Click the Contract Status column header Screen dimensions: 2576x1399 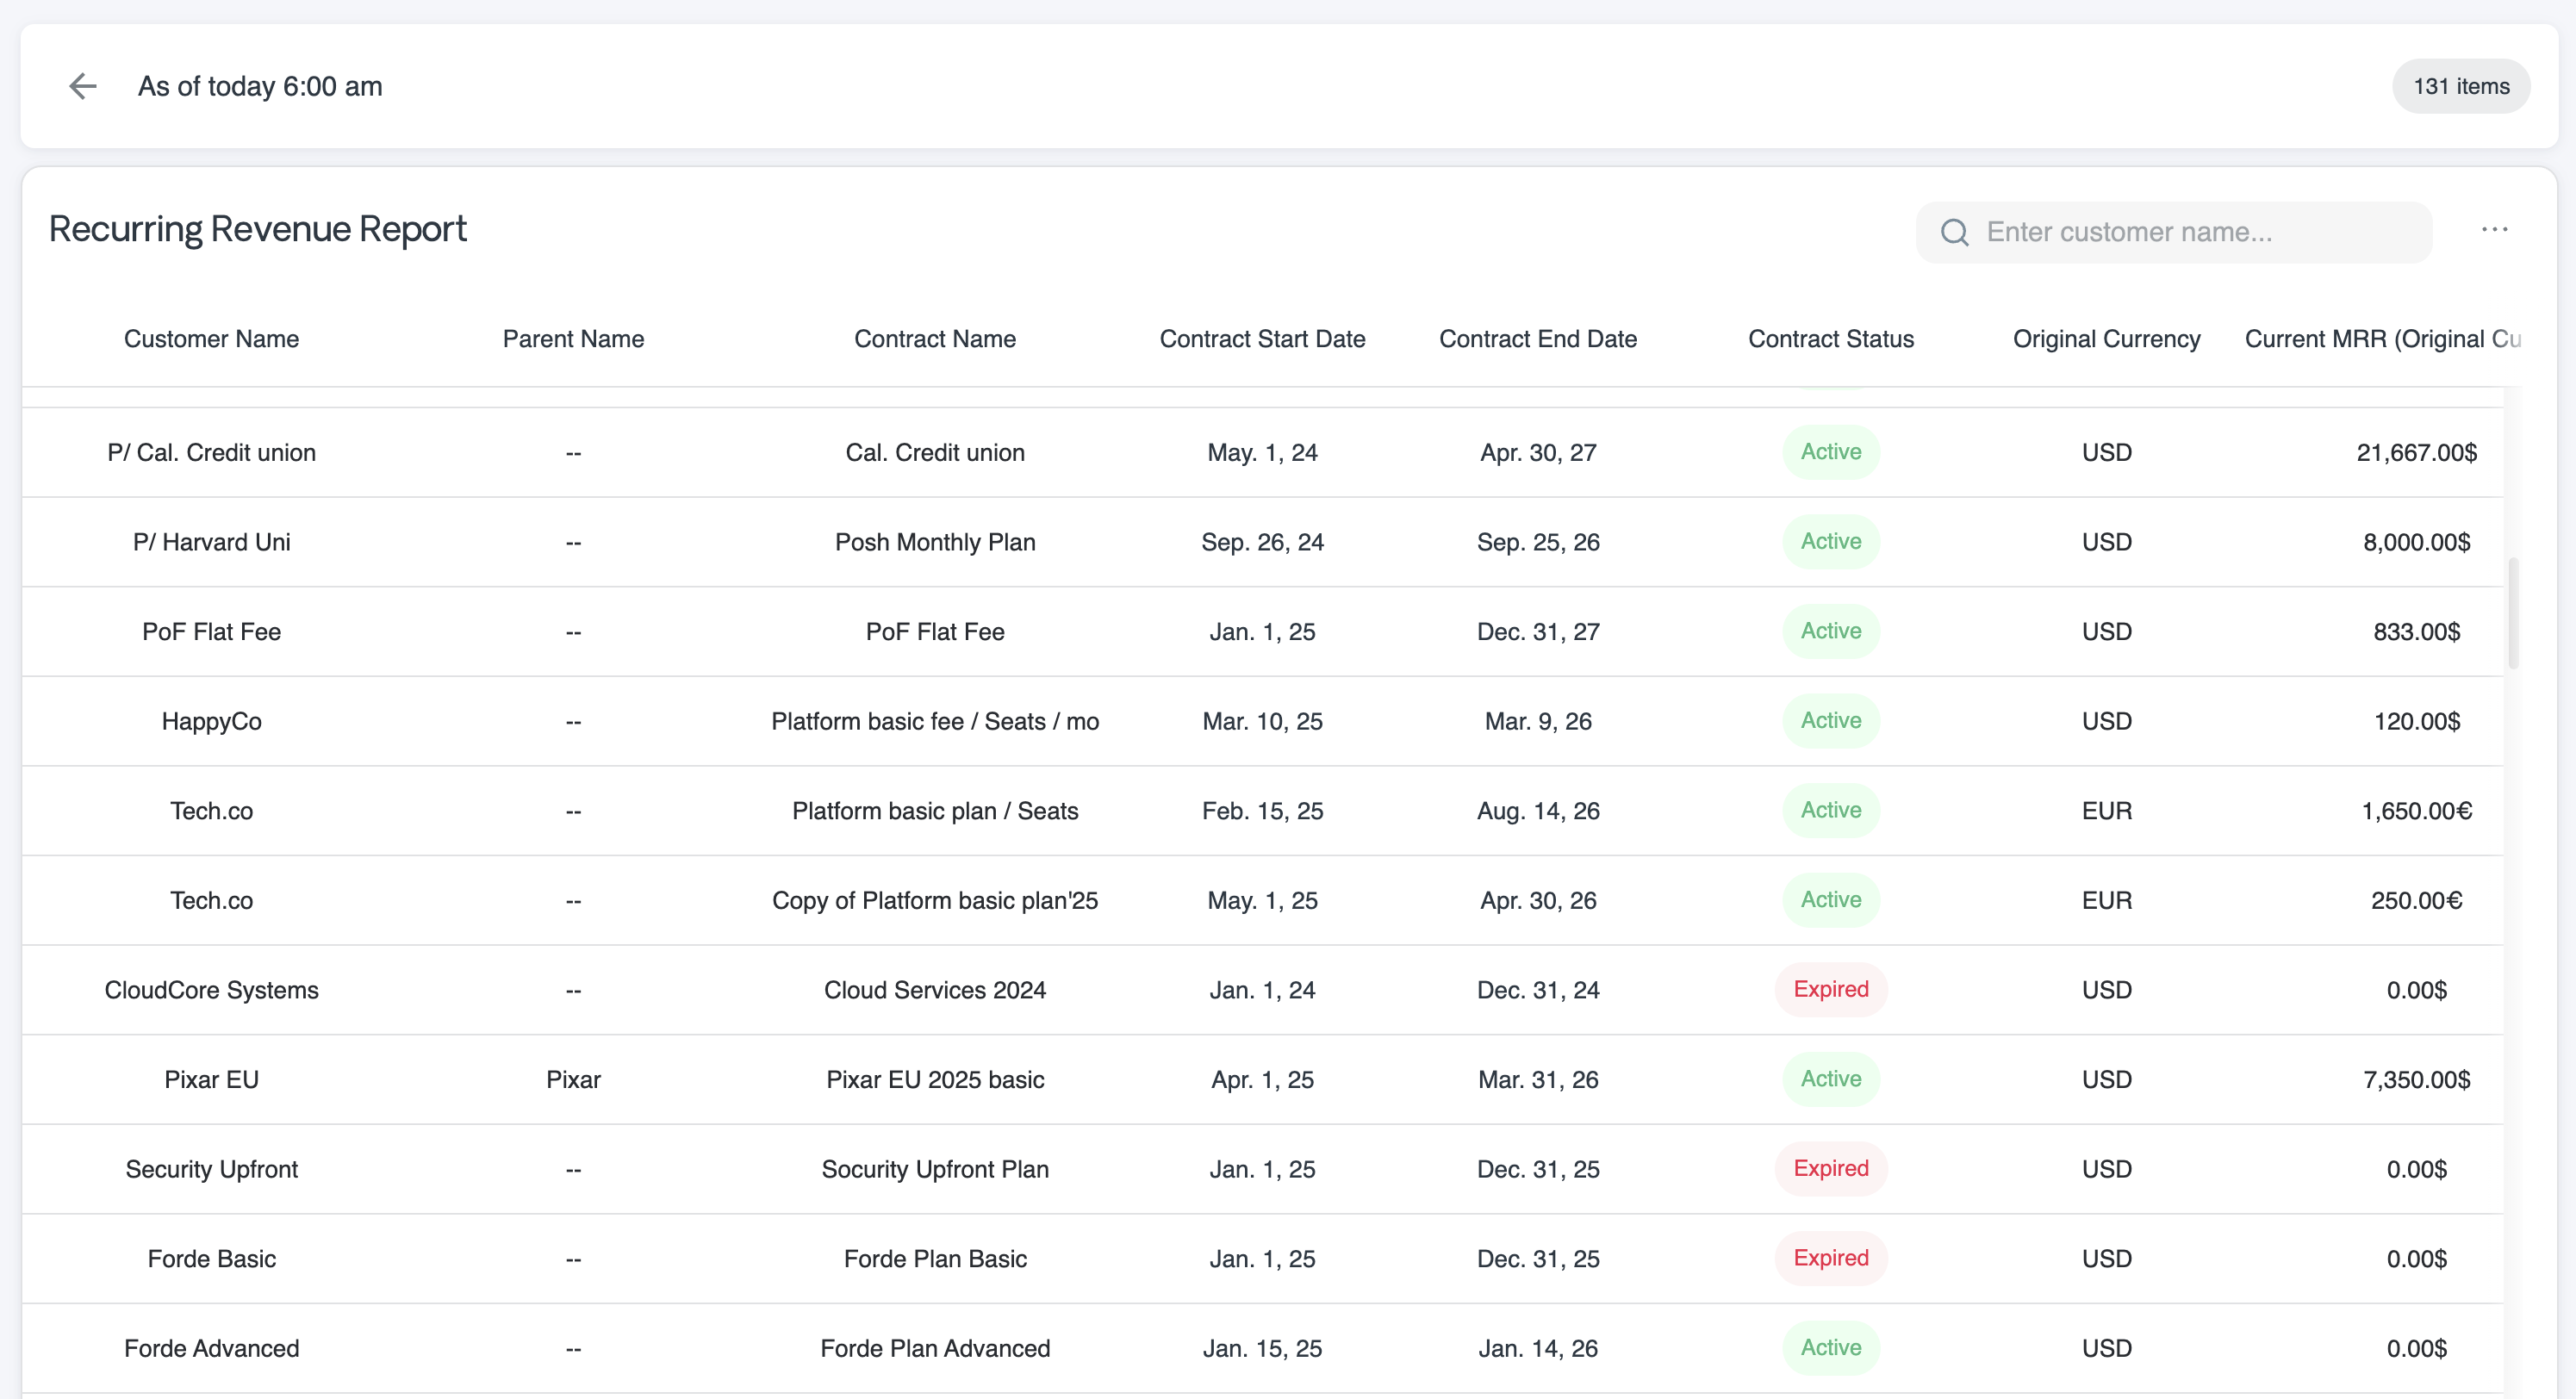point(1830,339)
